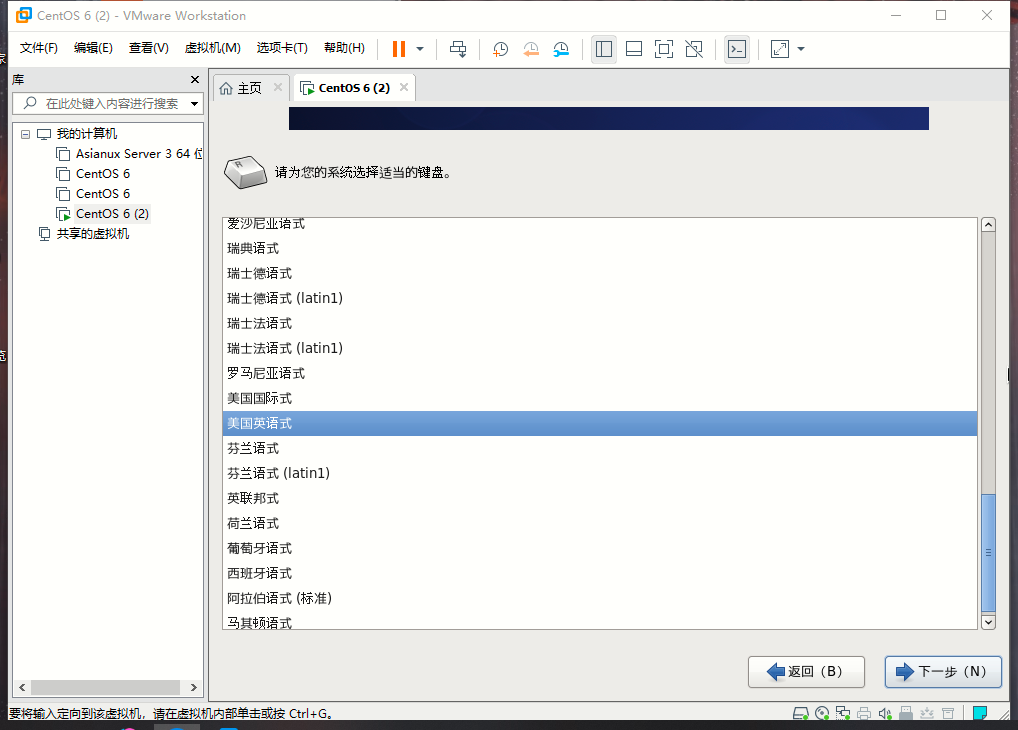Select 阿拉伯语式 (标准) keyboard layout

coord(599,598)
